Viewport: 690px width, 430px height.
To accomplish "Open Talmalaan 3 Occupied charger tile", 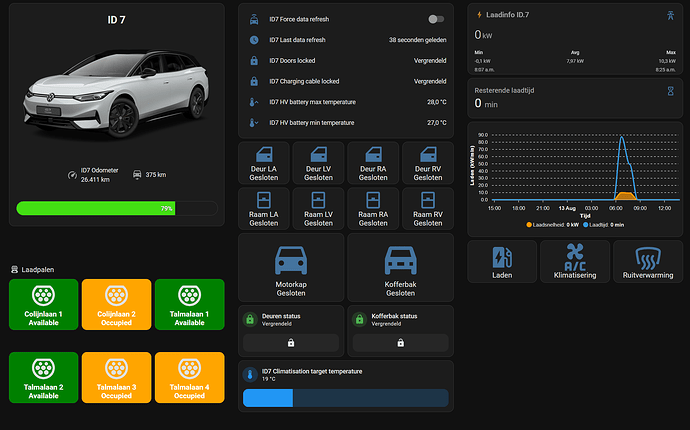I will (117, 378).
